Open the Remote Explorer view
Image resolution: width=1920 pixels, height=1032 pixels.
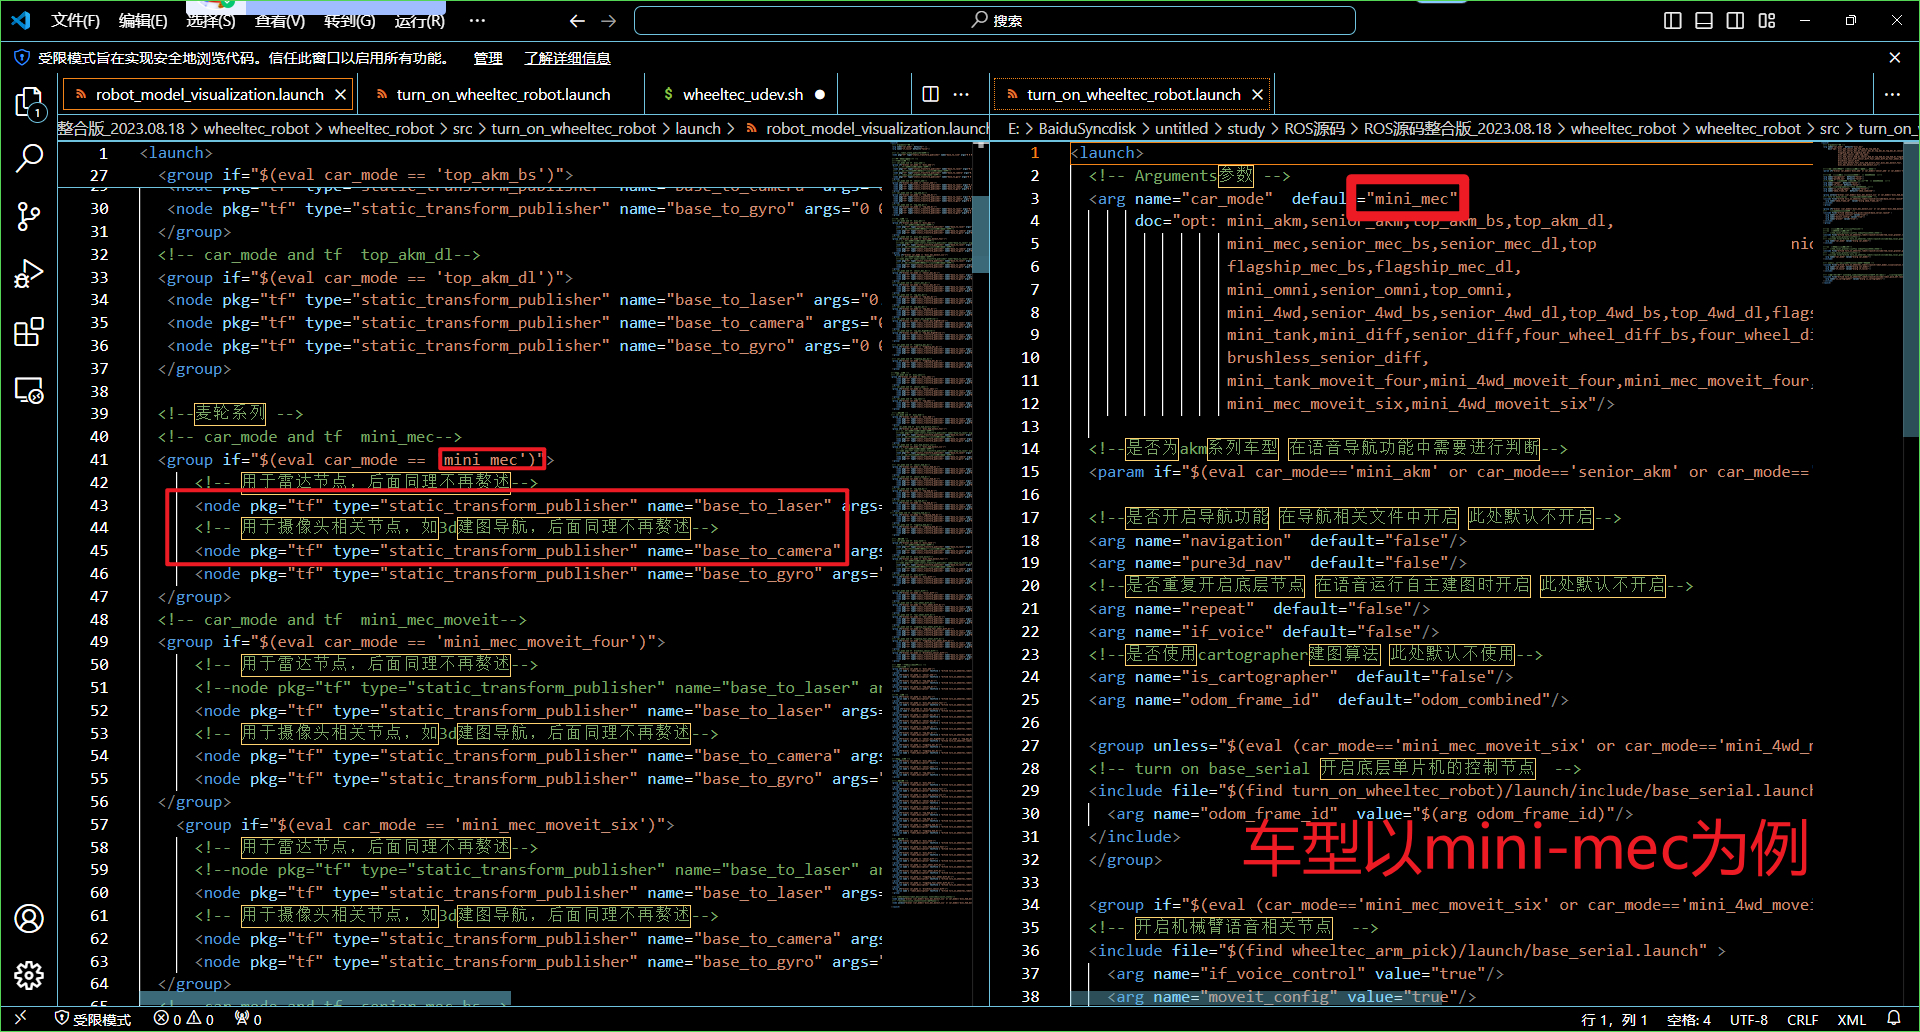[29, 389]
